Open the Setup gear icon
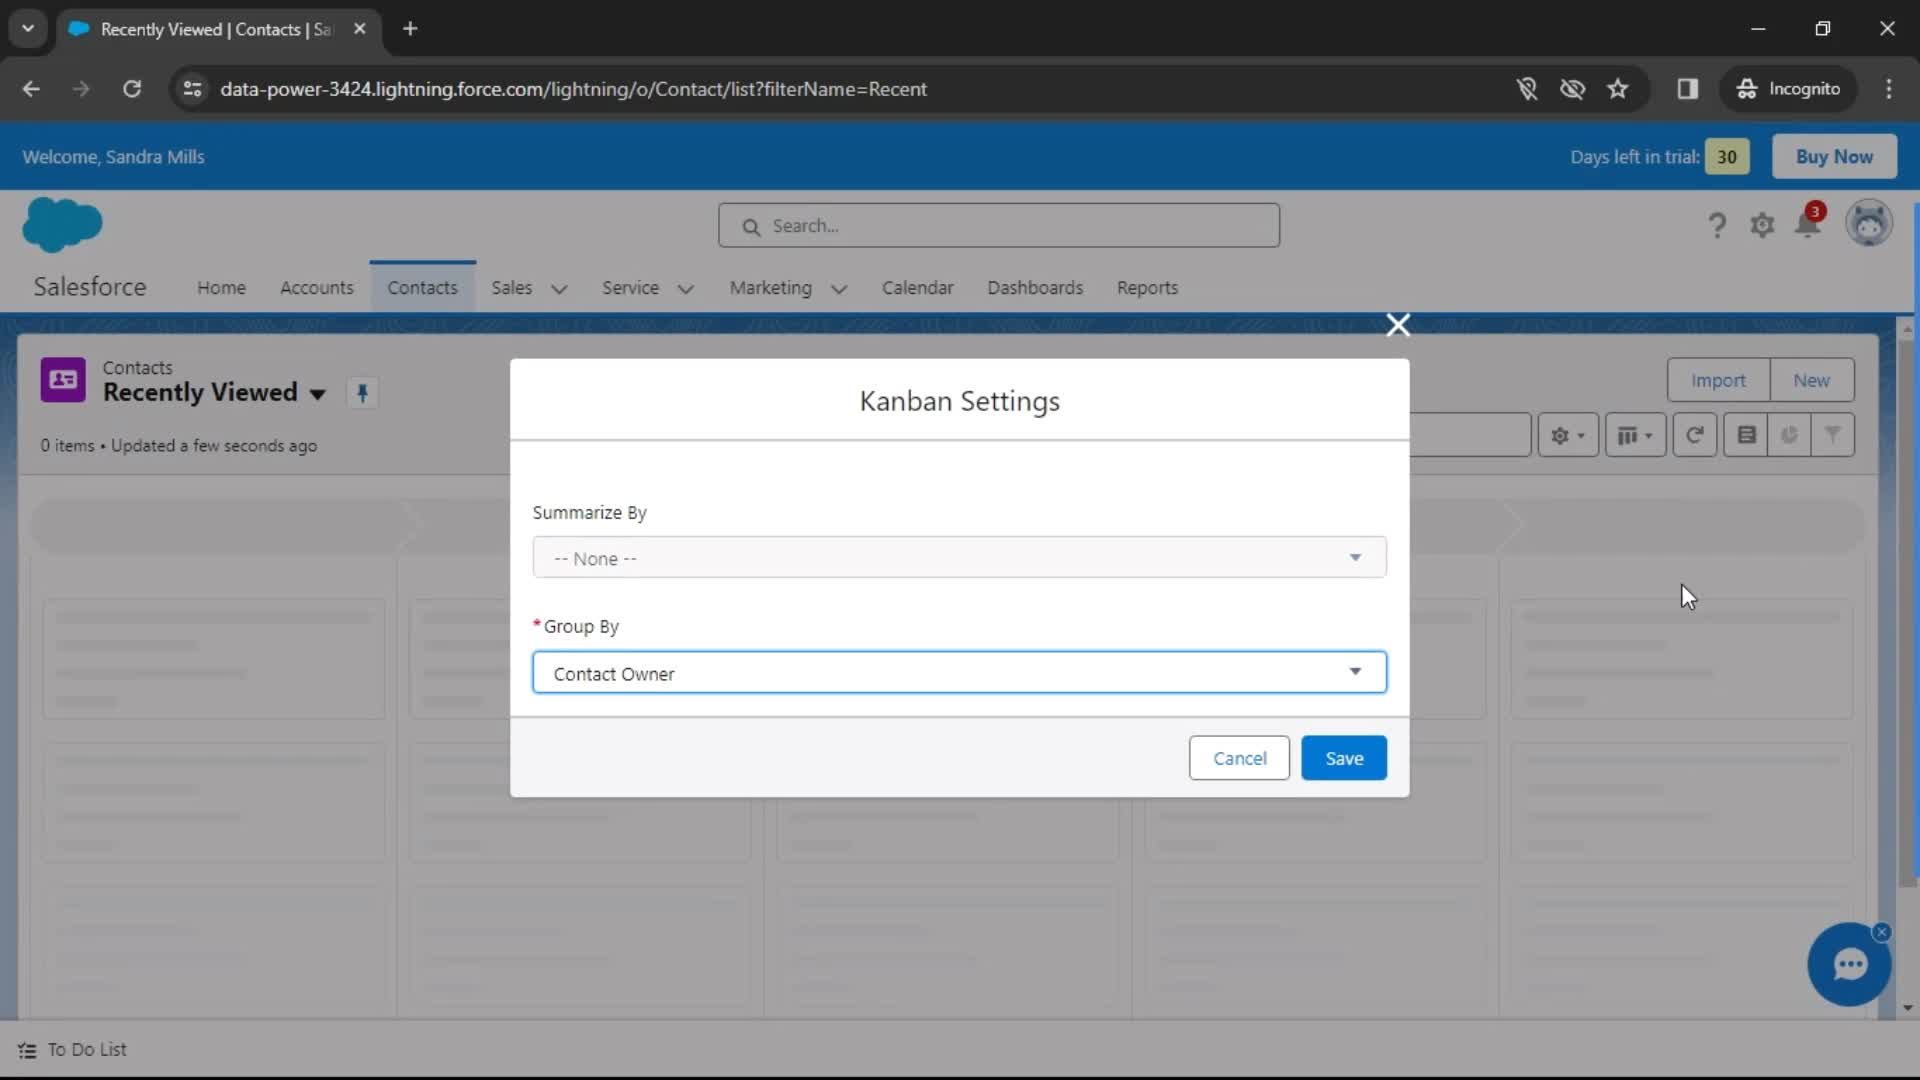The height and width of the screenshot is (1080, 1920). tap(1762, 225)
